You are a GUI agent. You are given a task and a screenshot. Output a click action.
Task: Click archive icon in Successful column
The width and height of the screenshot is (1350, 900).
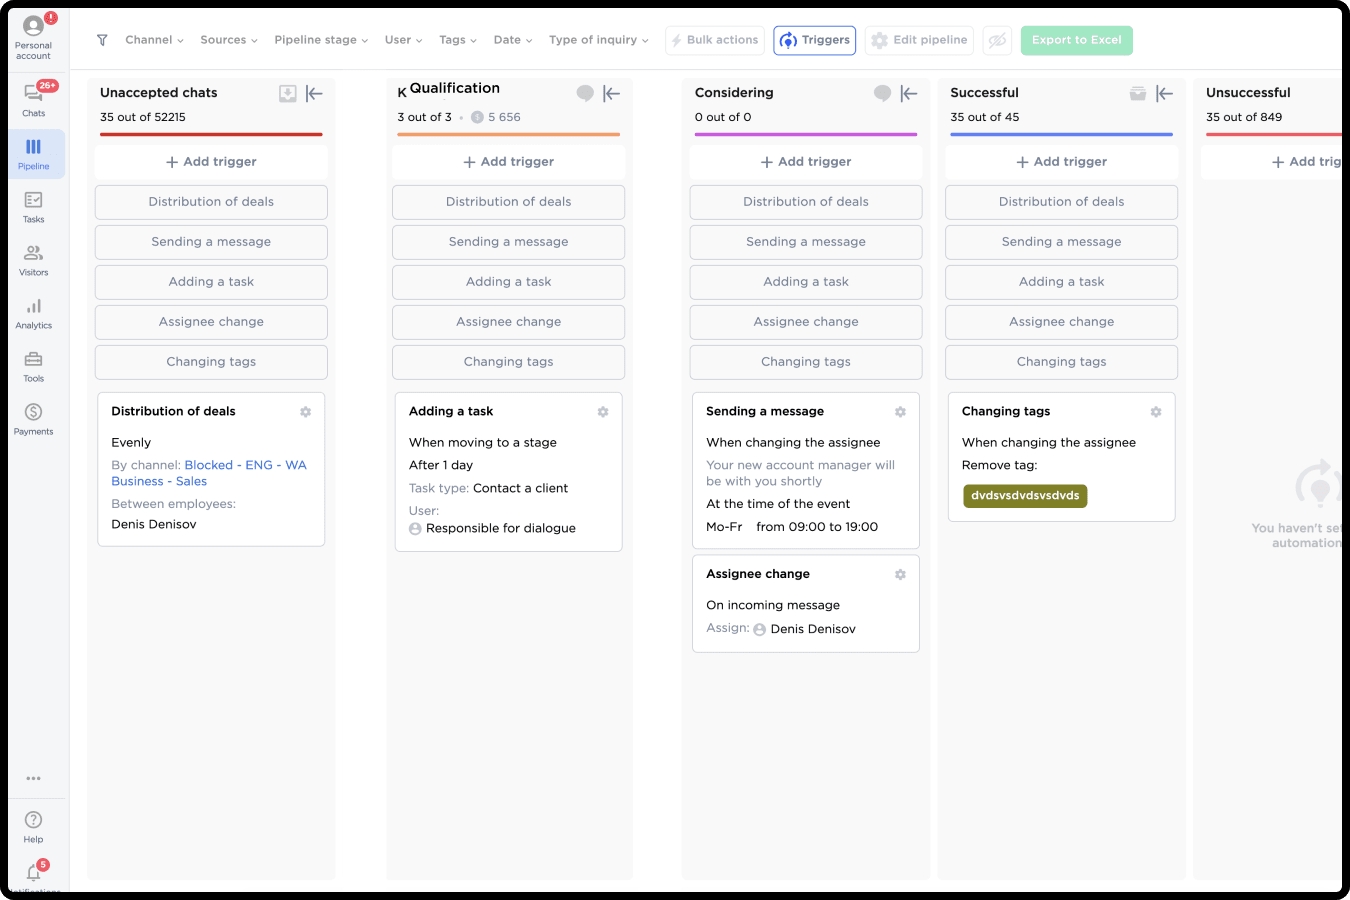pyautogui.click(x=1138, y=93)
